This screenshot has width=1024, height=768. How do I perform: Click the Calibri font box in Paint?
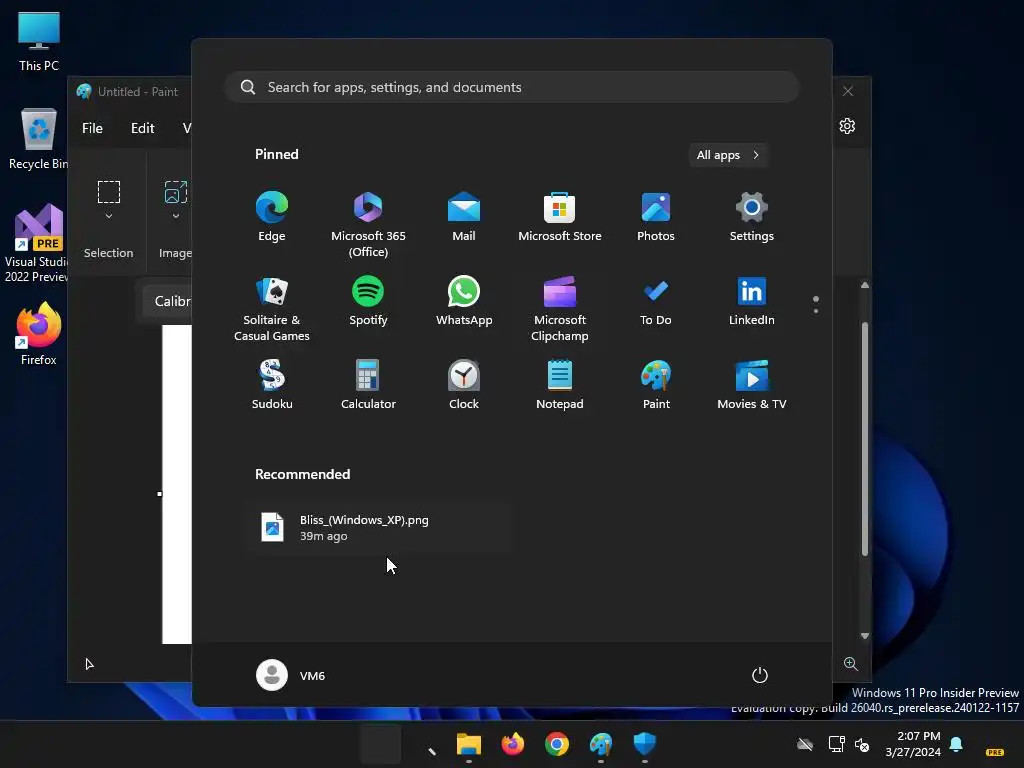168,301
